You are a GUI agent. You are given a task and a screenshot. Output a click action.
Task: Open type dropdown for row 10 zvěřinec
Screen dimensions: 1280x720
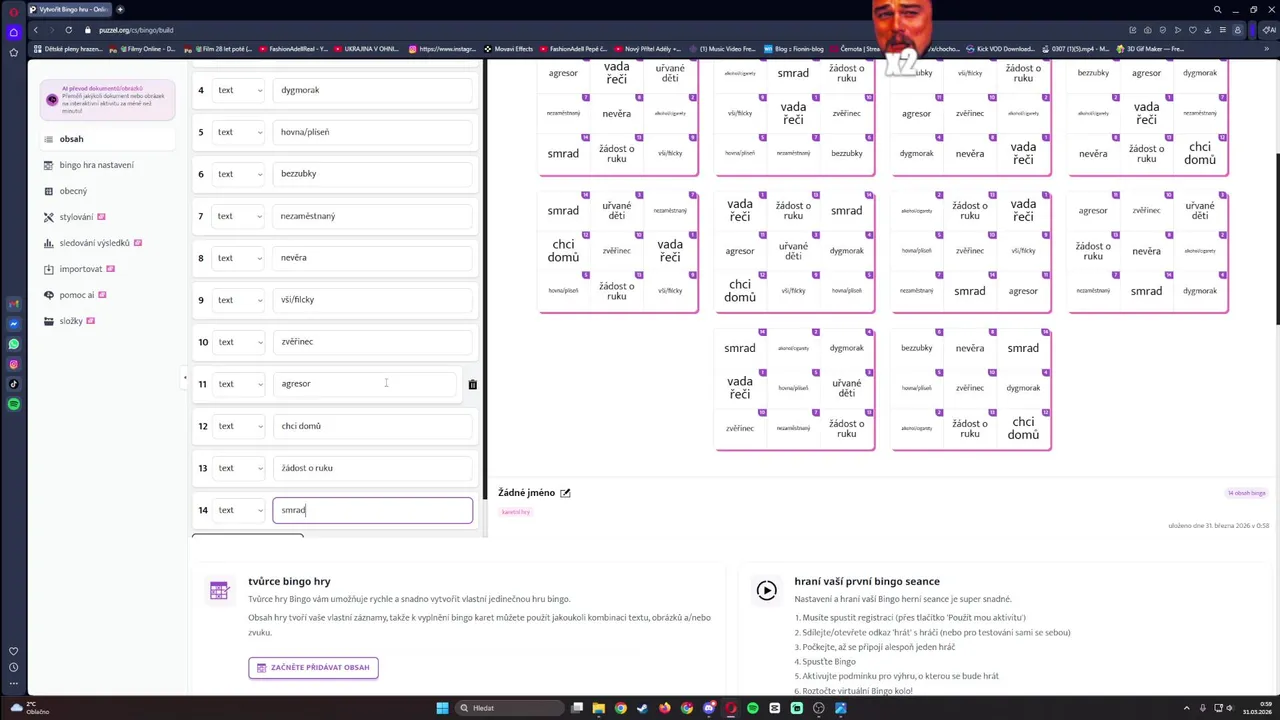pos(239,342)
